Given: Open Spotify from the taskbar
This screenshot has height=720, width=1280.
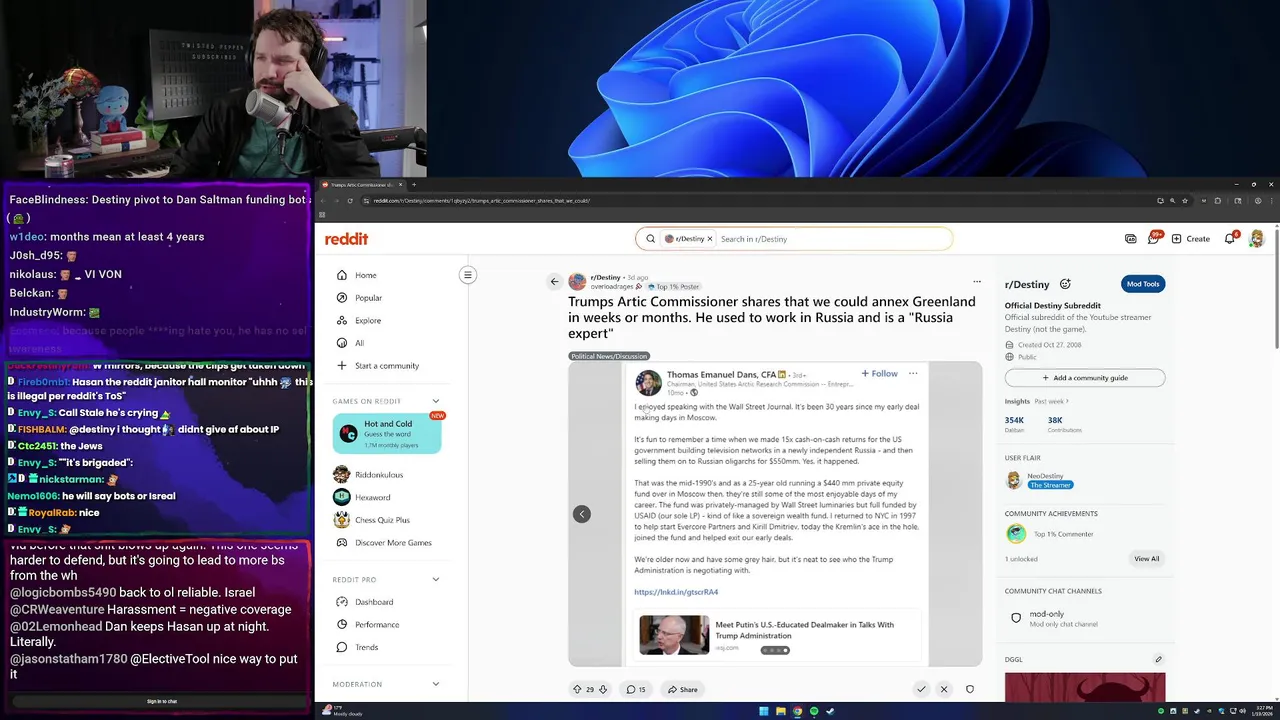Looking at the screenshot, I should point(814,711).
